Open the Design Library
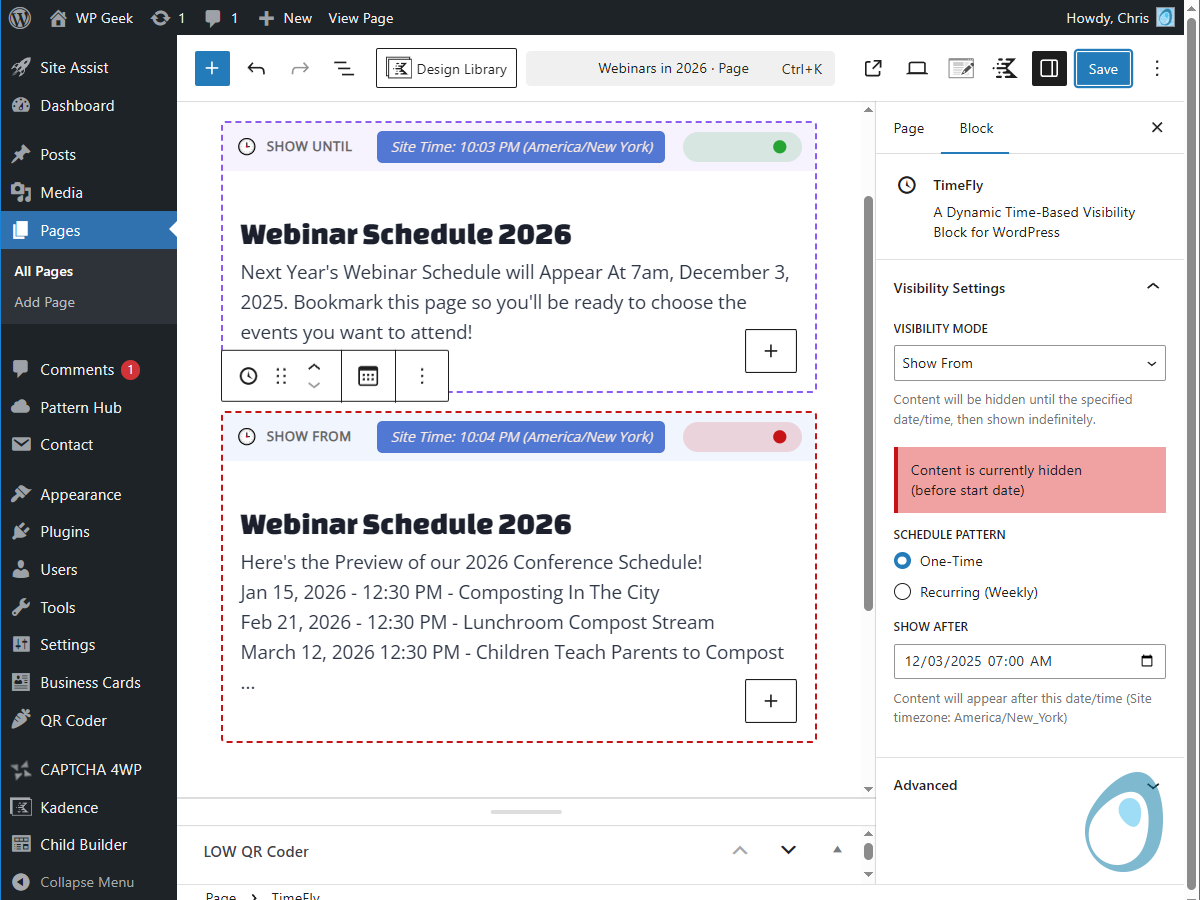The height and width of the screenshot is (900, 1200). [446, 68]
